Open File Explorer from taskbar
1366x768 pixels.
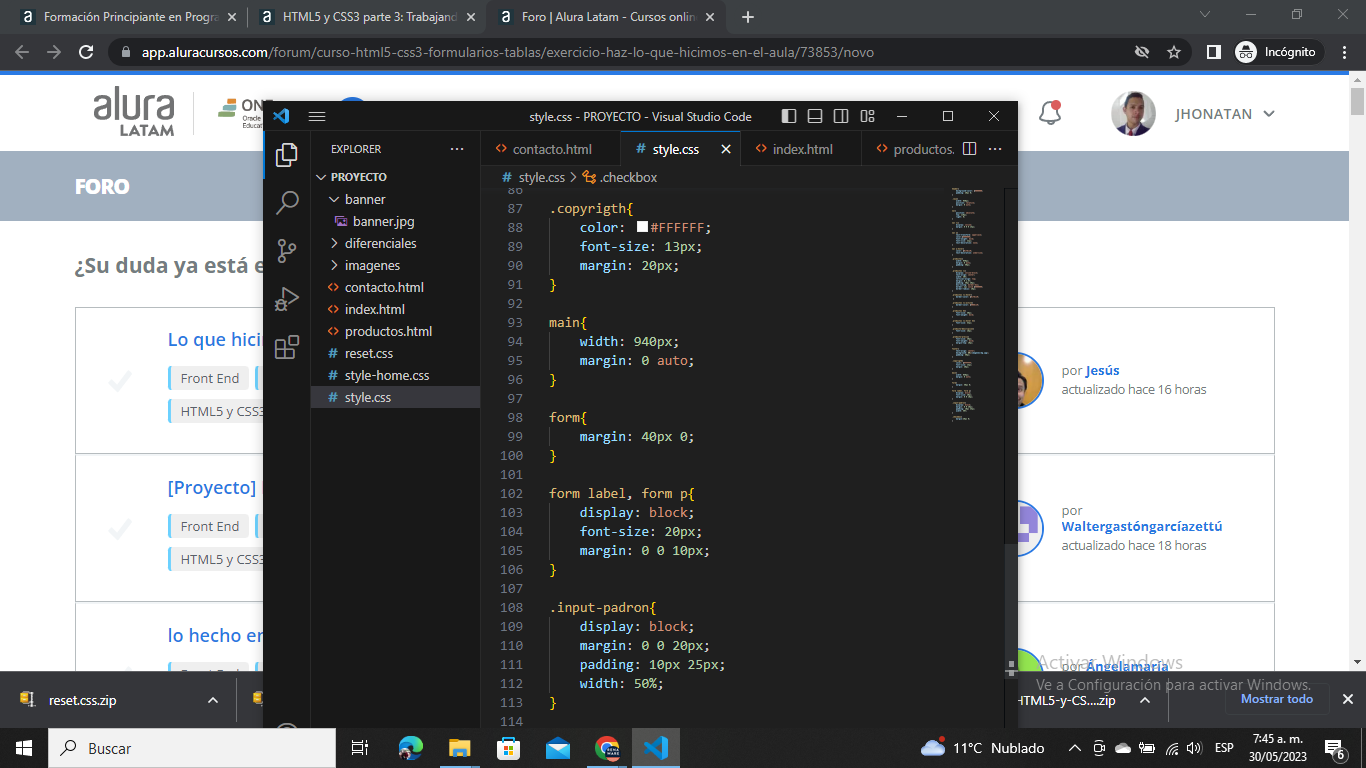point(459,748)
